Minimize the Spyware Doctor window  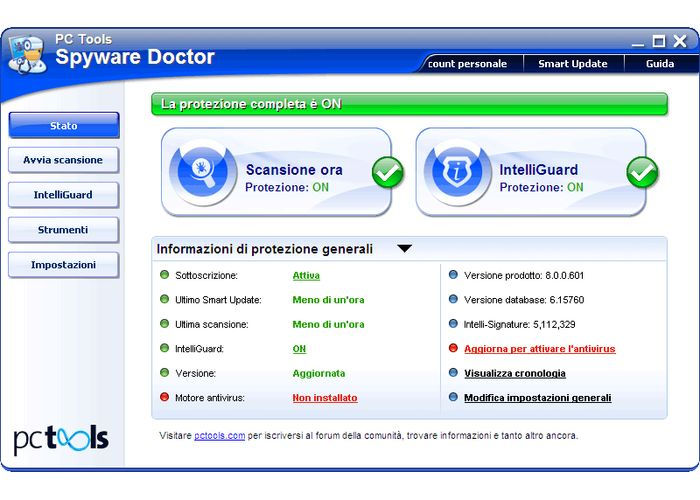[638, 43]
